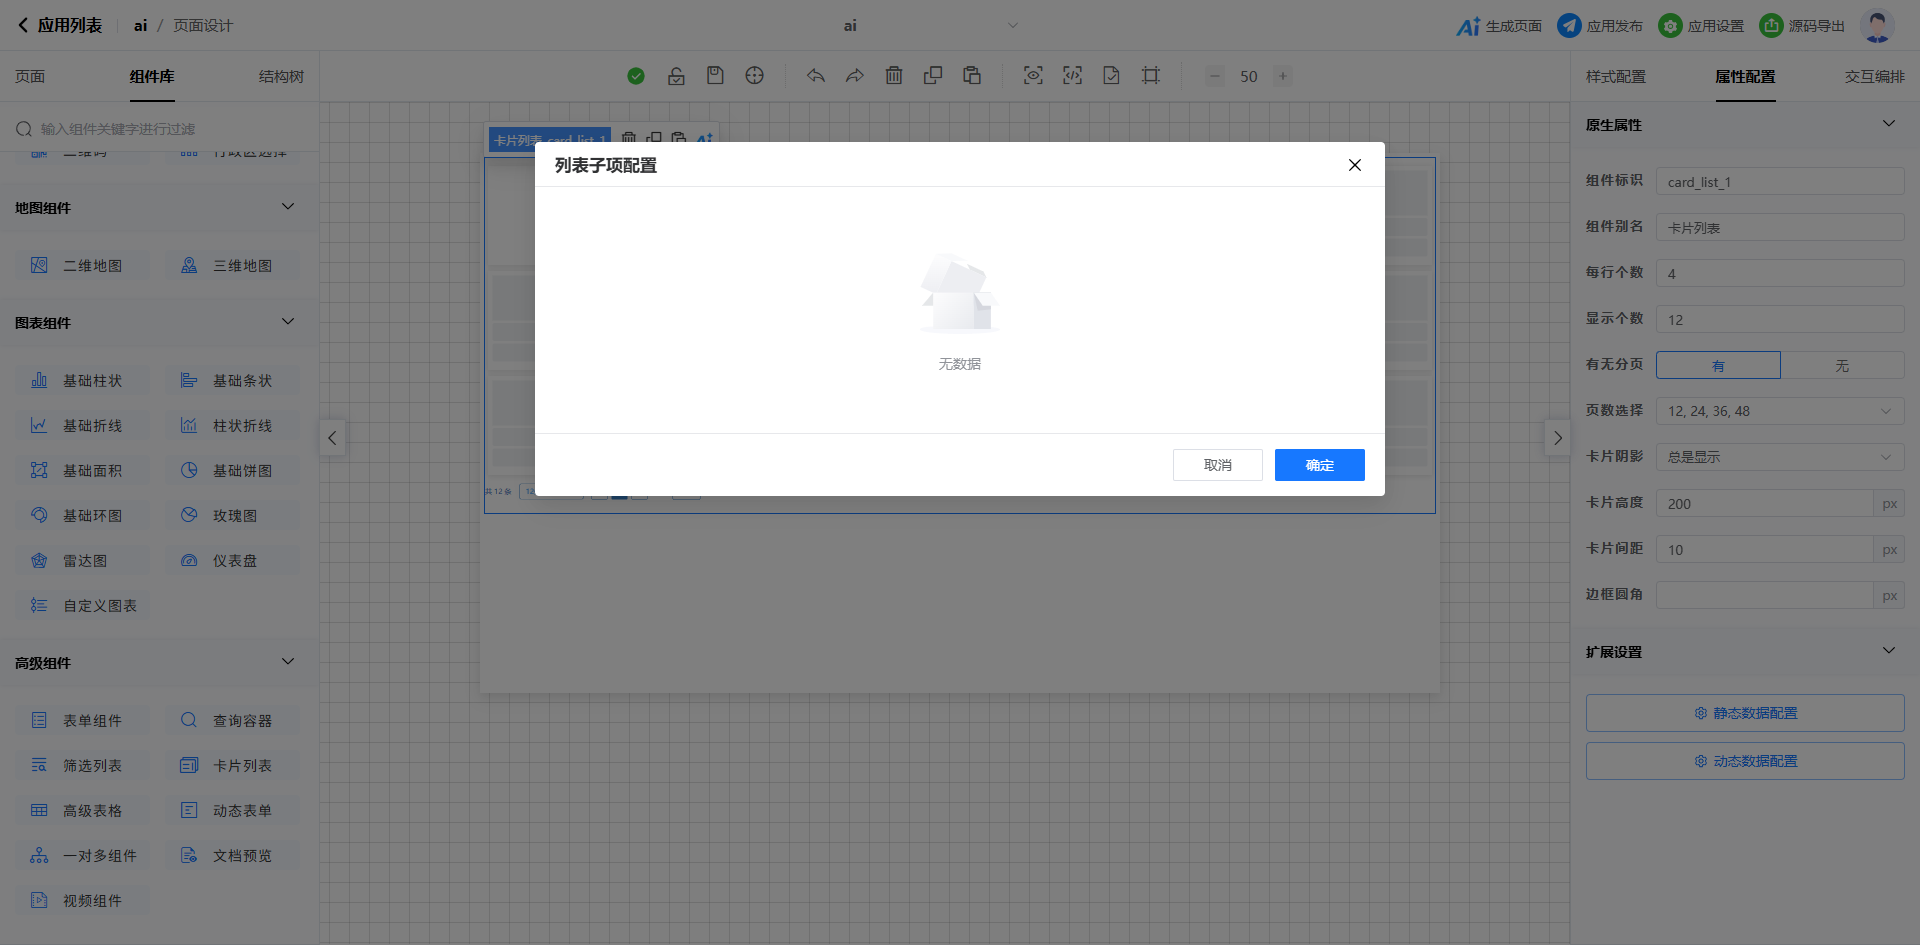Image resolution: width=1920 pixels, height=945 pixels.
Task: Click the unlock padlock icon in toolbar
Action: pyautogui.click(x=676, y=76)
